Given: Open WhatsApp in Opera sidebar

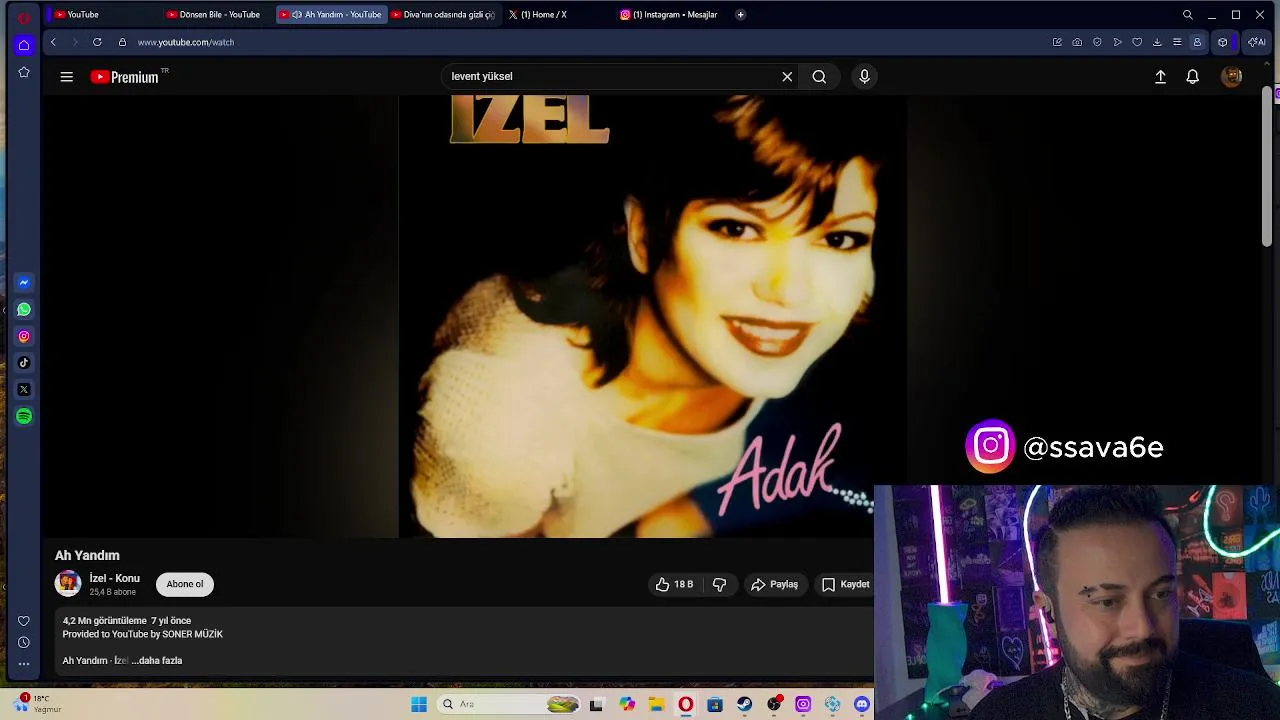Looking at the screenshot, I should tap(24, 310).
